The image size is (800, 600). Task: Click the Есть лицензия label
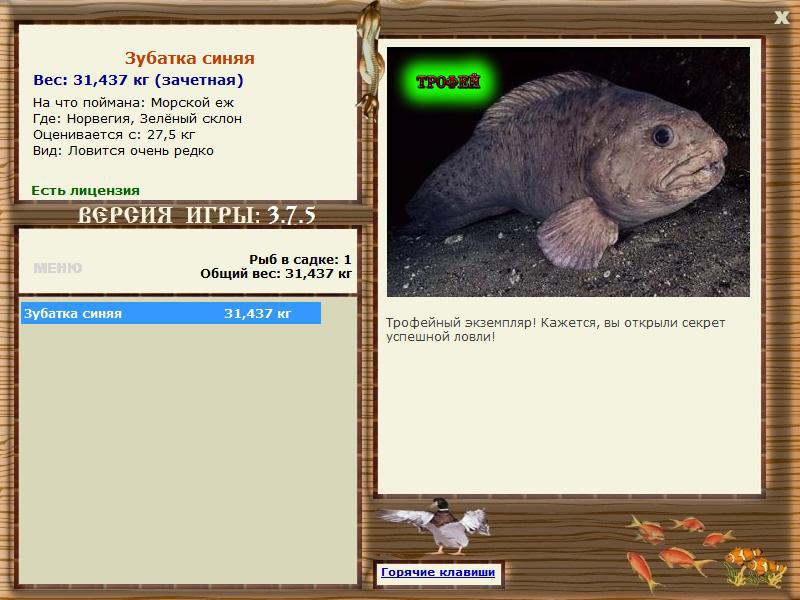[86, 191]
